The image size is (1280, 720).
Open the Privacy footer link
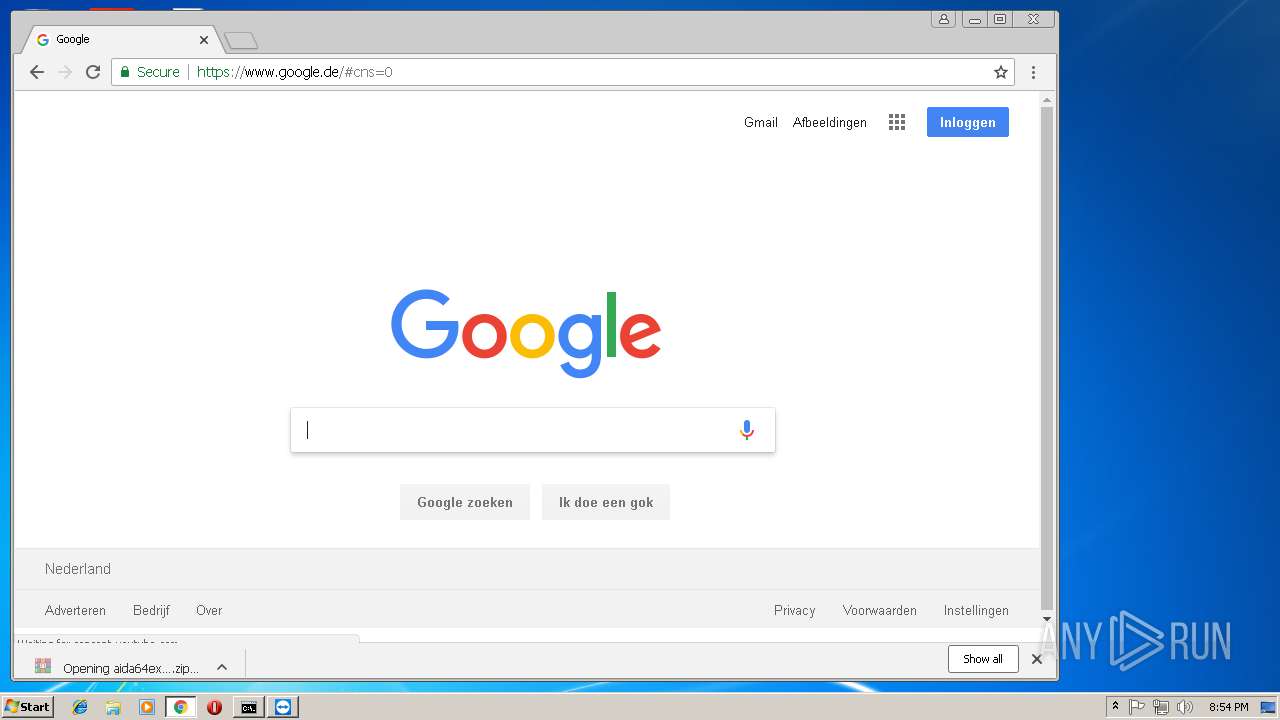point(795,610)
